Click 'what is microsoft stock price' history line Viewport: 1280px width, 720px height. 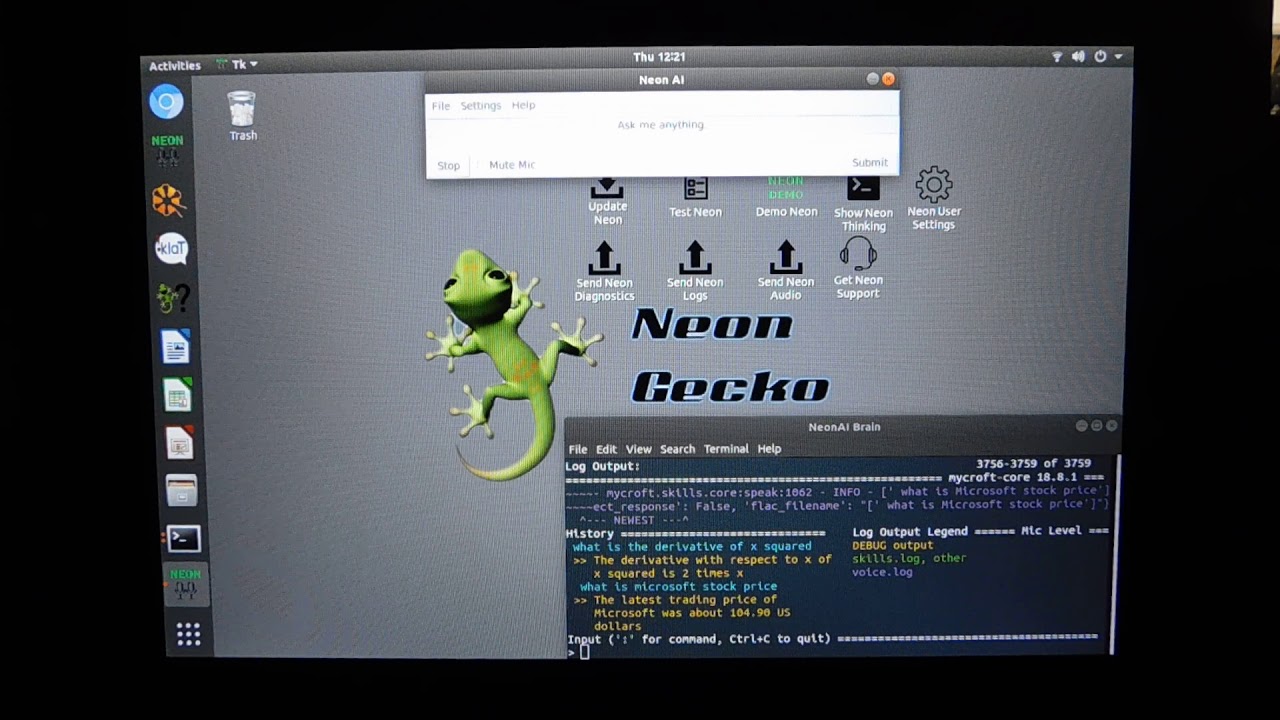[678, 586]
